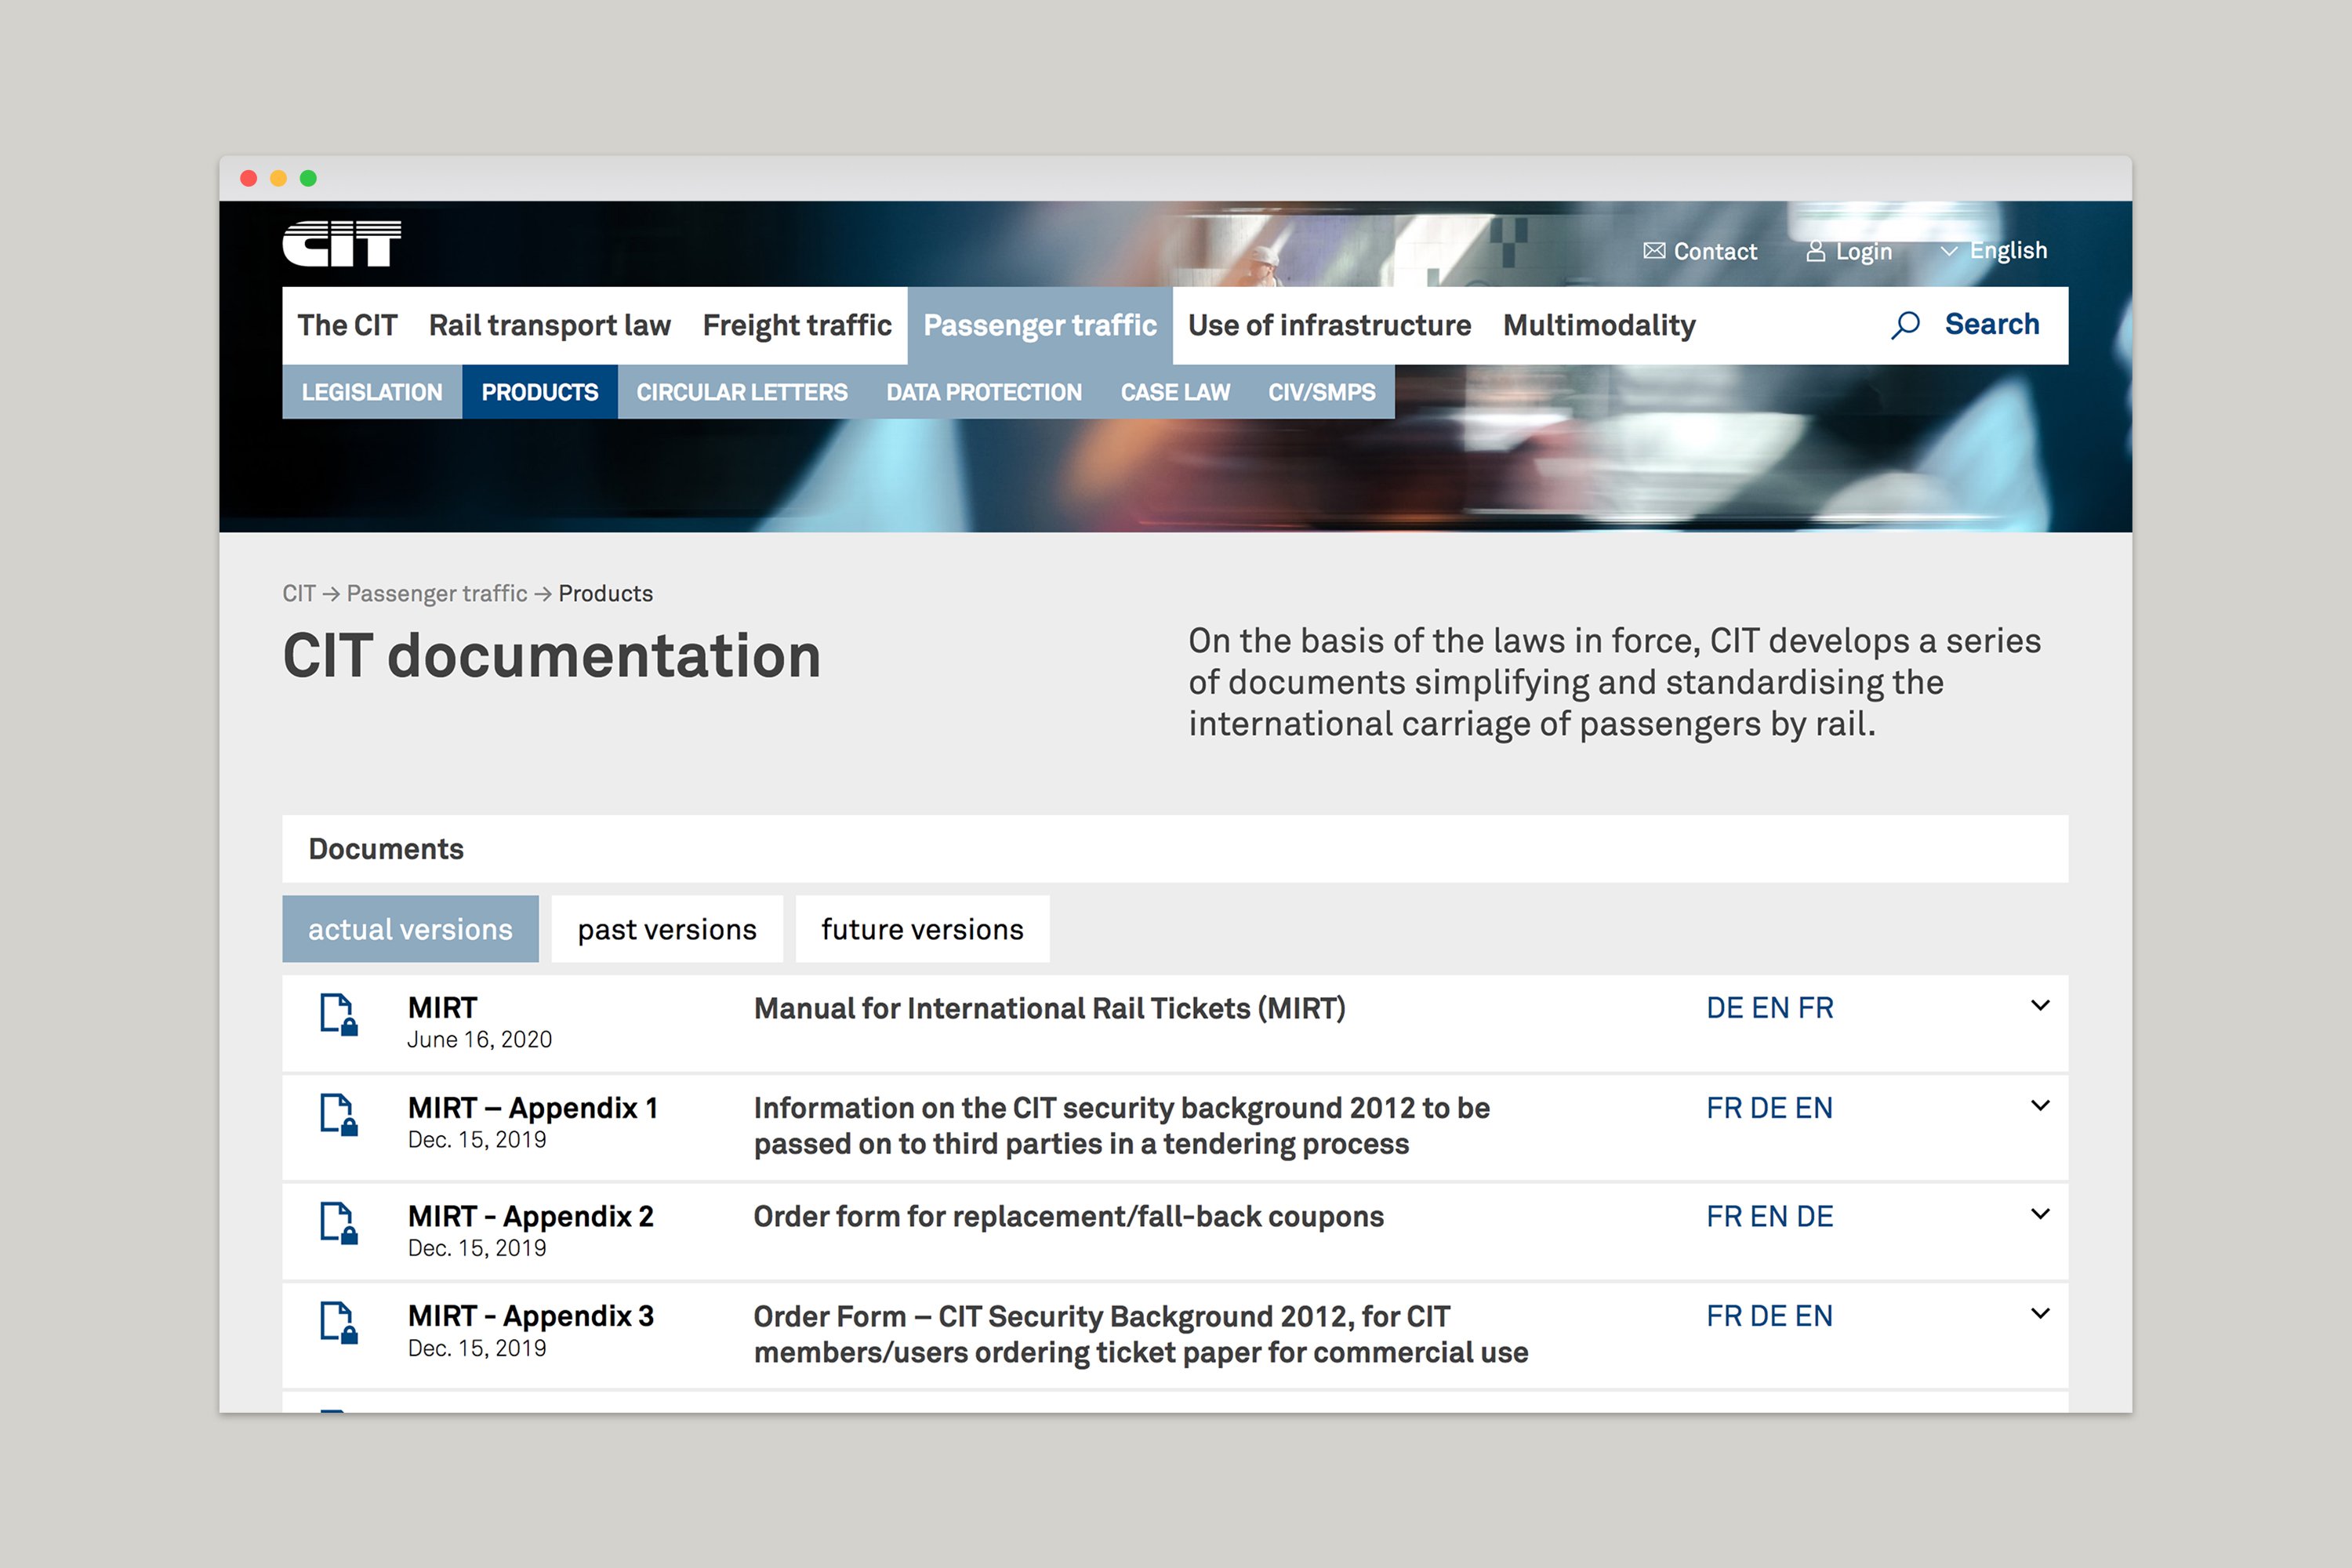The width and height of the screenshot is (2352, 1568).
Task: Open EN version of MIRT manual
Action: [x=1771, y=1008]
